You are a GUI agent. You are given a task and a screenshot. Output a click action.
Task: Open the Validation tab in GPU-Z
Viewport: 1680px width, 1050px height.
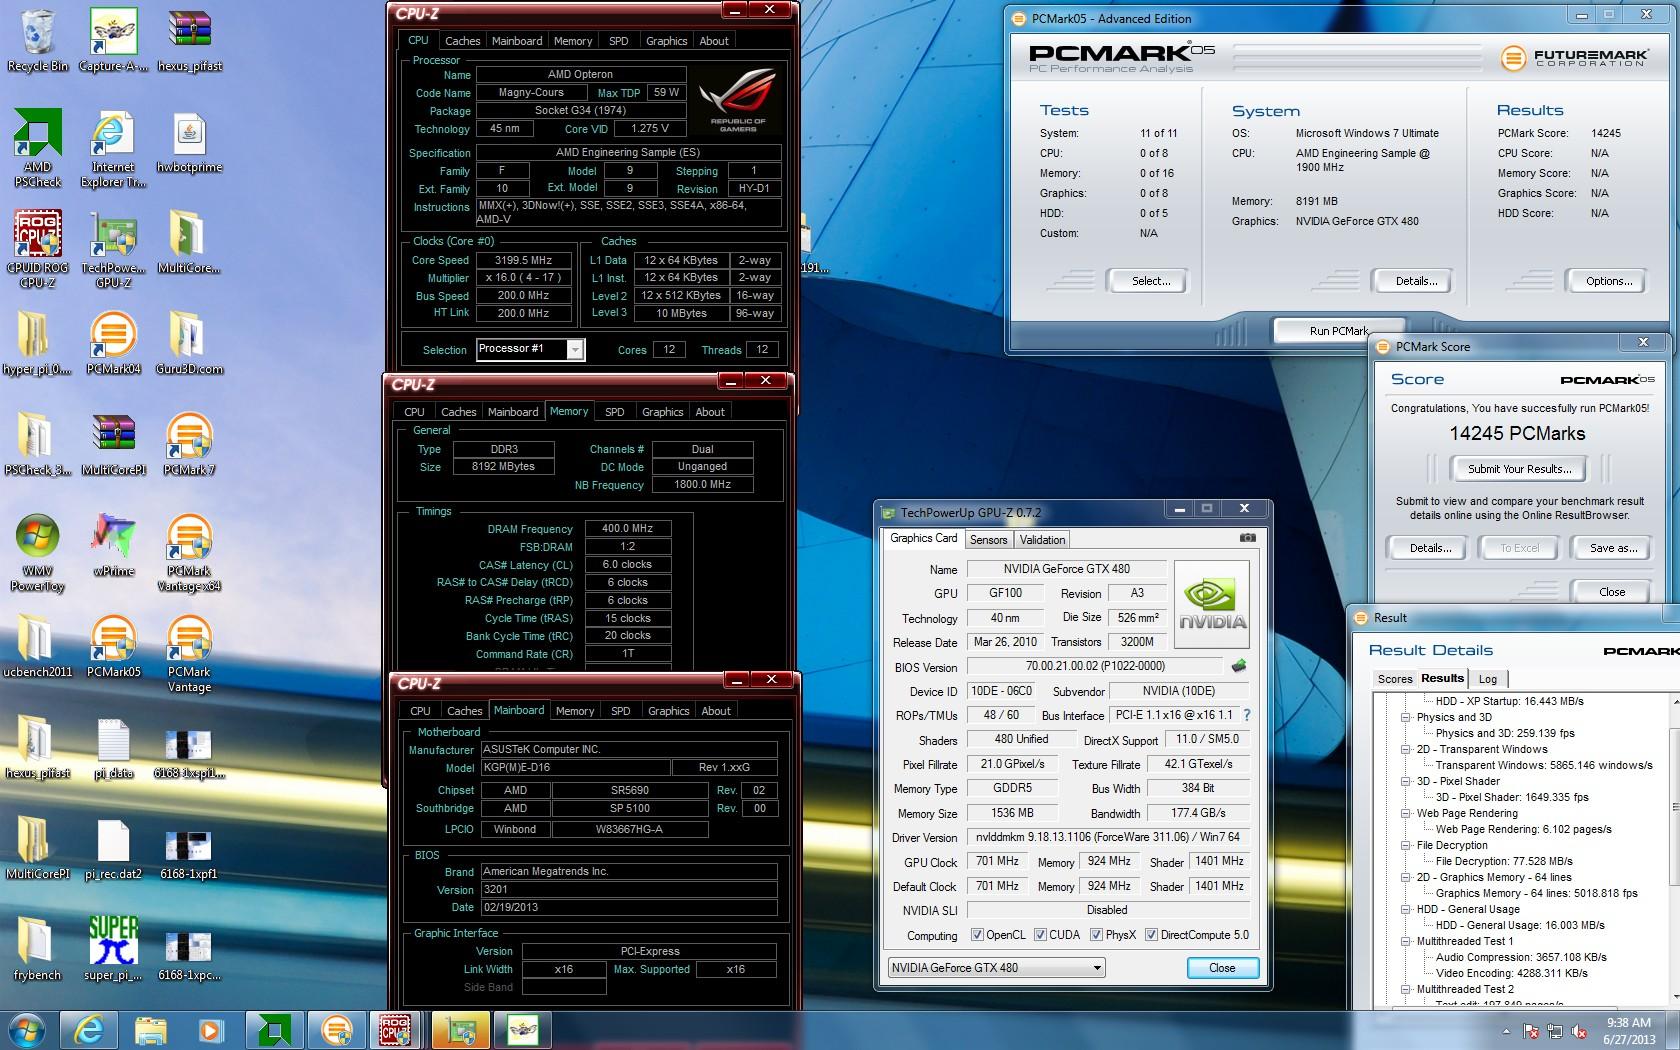(x=1042, y=540)
